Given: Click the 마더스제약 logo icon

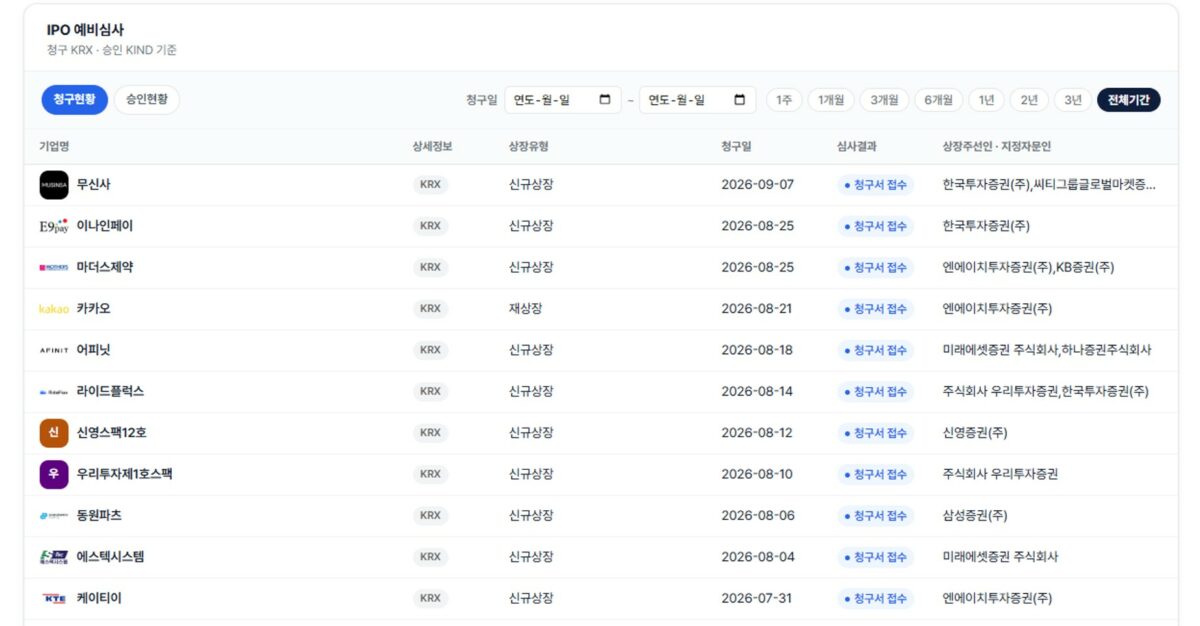Looking at the screenshot, I should pyautogui.click(x=54, y=268).
